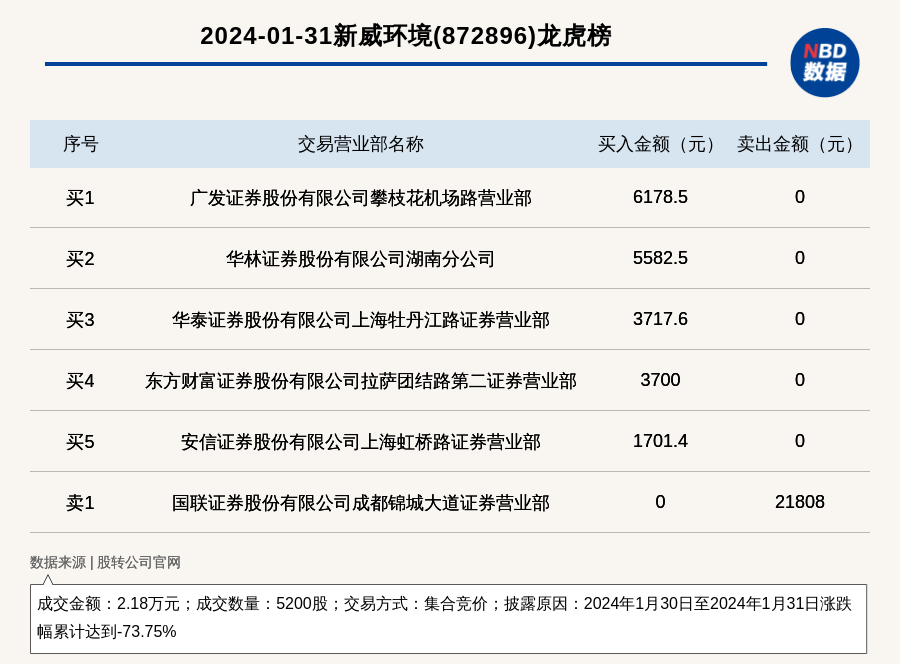Select 广发证券股份有限公司攀枝花机场路营业部

pyautogui.click(x=360, y=198)
